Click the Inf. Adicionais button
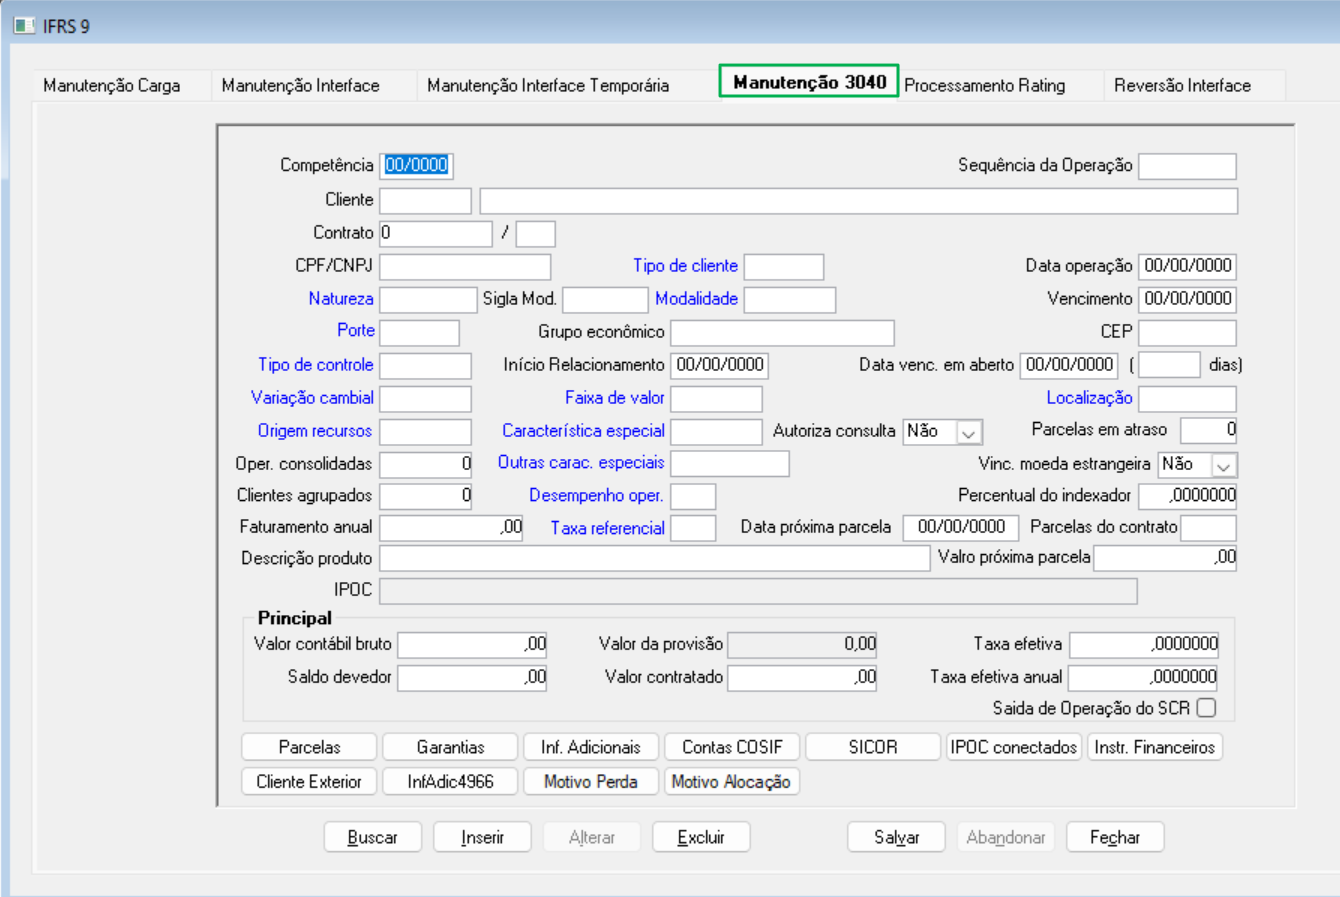 (x=591, y=747)
